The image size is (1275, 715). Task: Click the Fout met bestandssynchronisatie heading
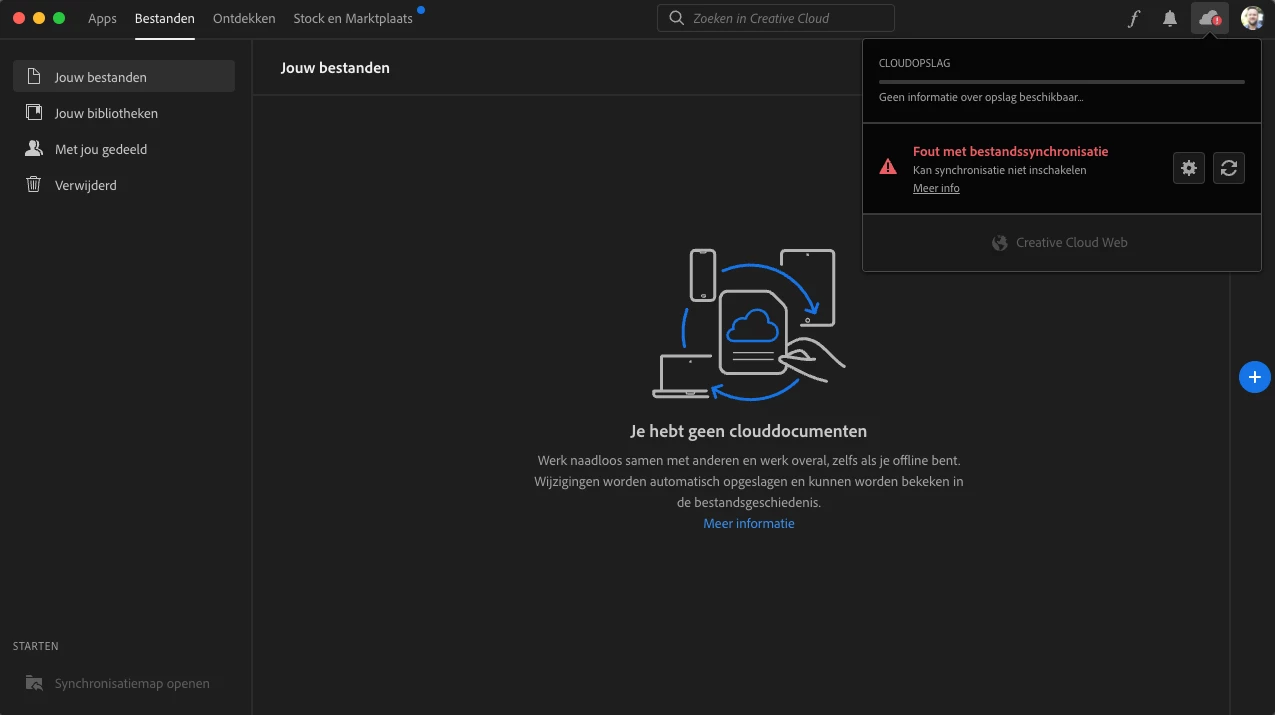(1010, 151)
